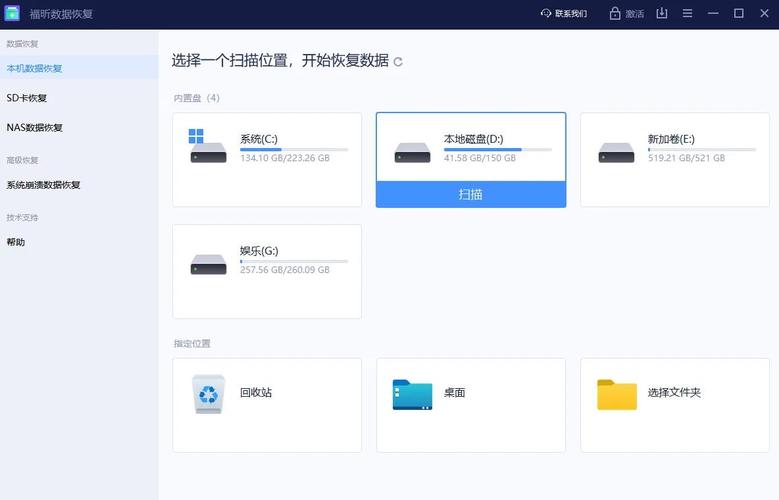Click the 桌面 desktop folder icon
Viewport: 779px width, 500px height.
click(412, 395)
